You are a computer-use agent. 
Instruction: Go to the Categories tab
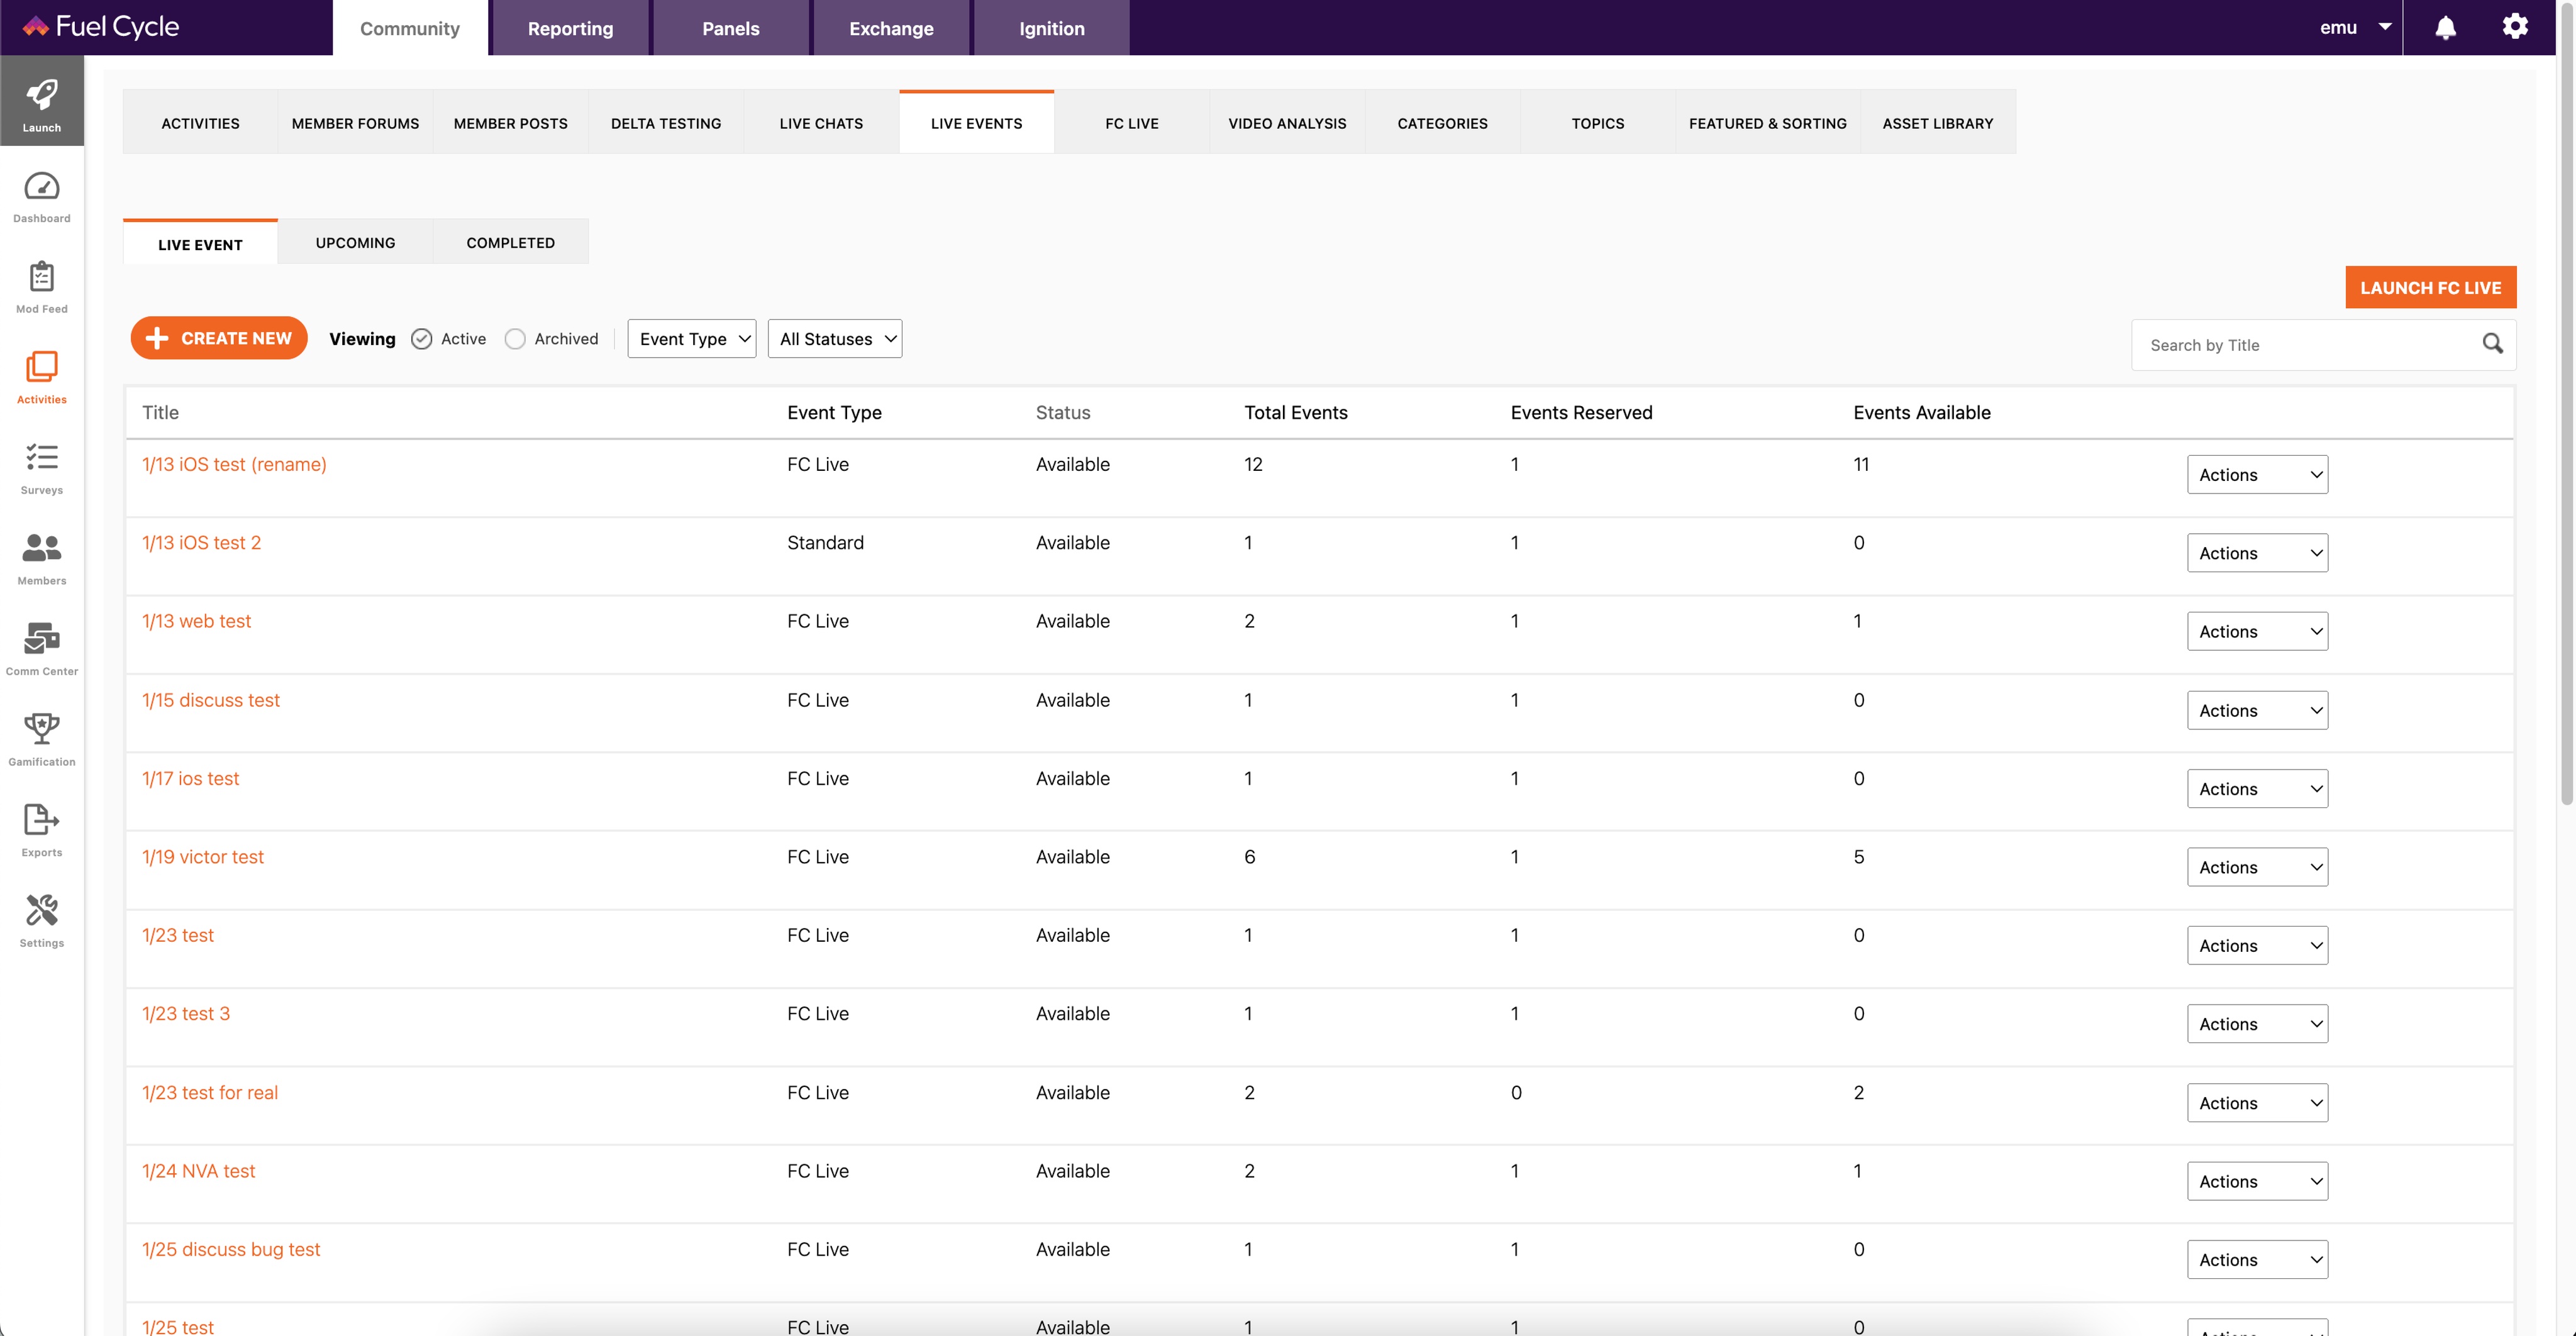pos(1442,123)
